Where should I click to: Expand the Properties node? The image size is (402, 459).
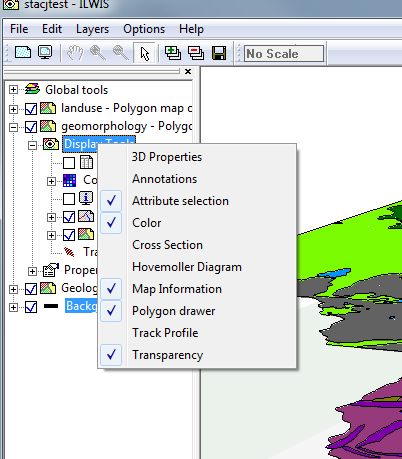coord(32,271)
